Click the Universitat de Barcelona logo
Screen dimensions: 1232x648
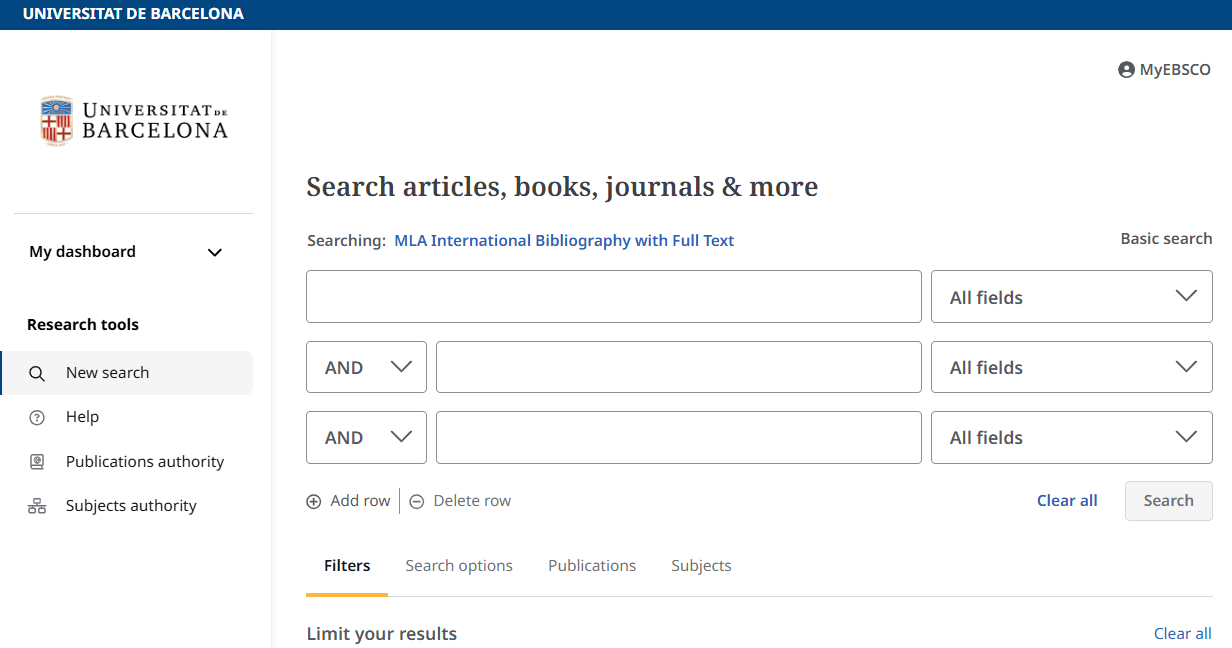coord(134,121)
